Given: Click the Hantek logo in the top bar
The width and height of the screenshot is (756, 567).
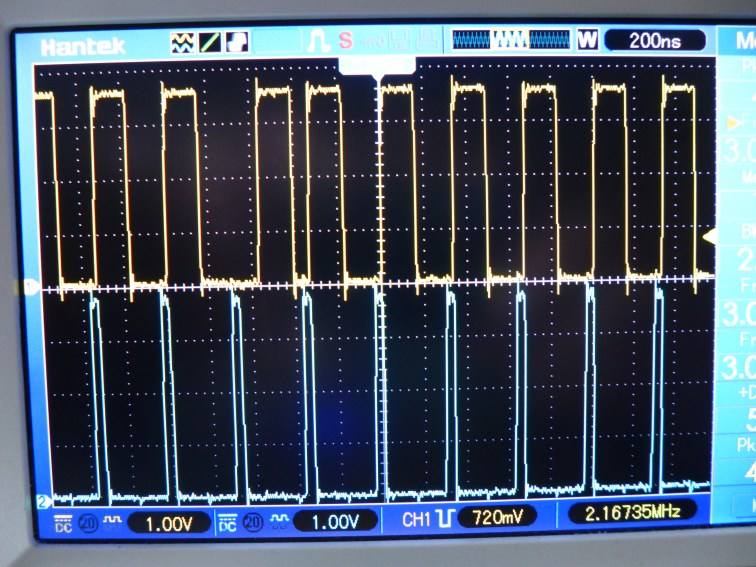Looking at the screenshot, I should [x=82, y=46].
